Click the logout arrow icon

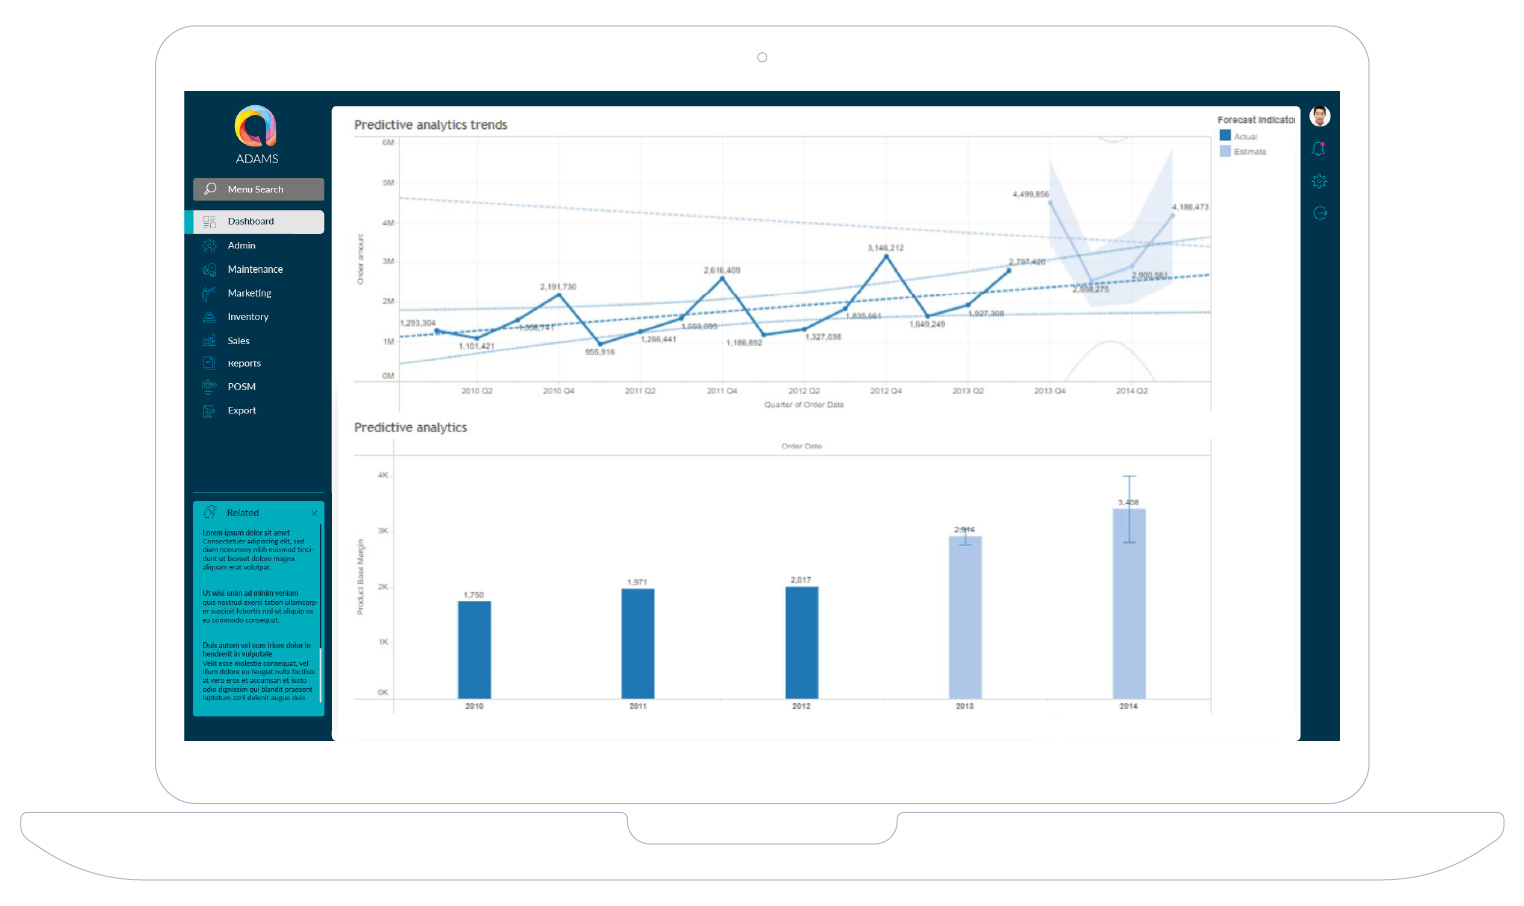coord(1319,213)
